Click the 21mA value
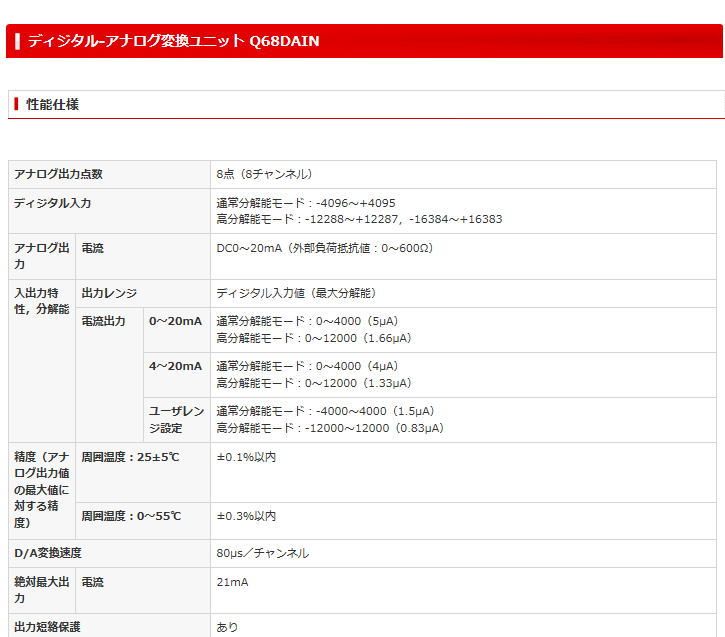Screen dimensions: 725x637 [x=232, y=582]
